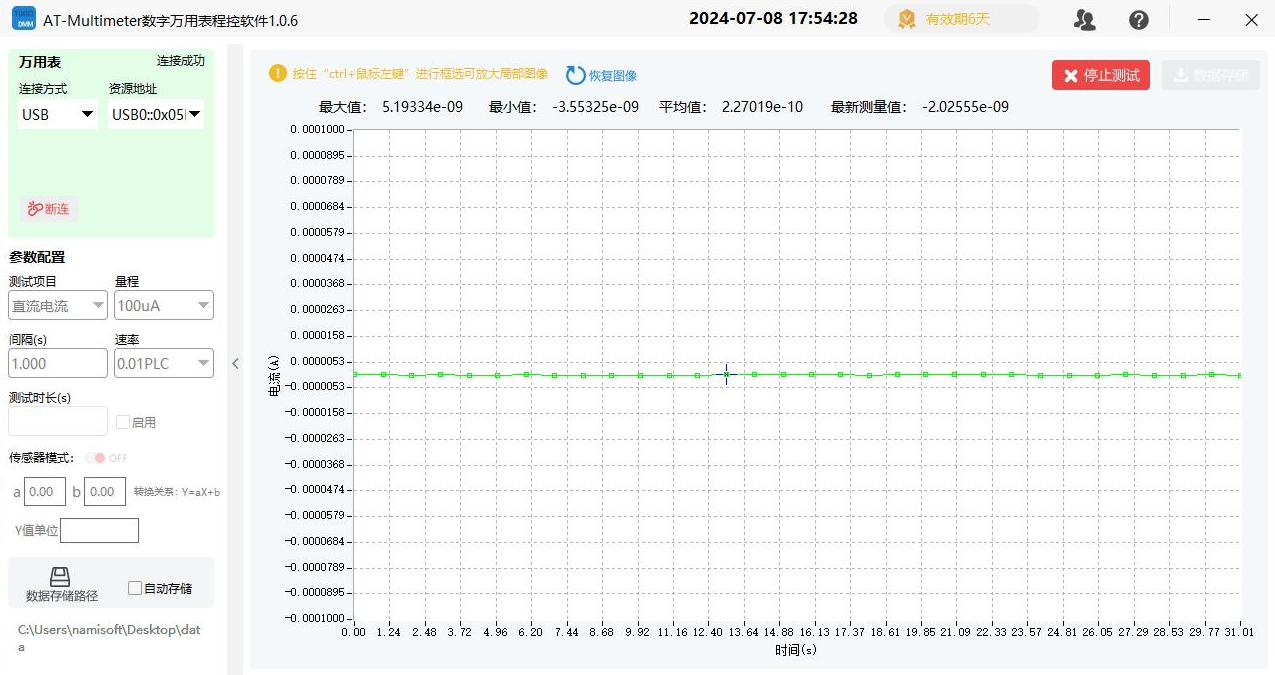Open the USB connection method dropdown
Image resolution: width=1275 pixels, height=675 pixels.
[x=58, y=115]
